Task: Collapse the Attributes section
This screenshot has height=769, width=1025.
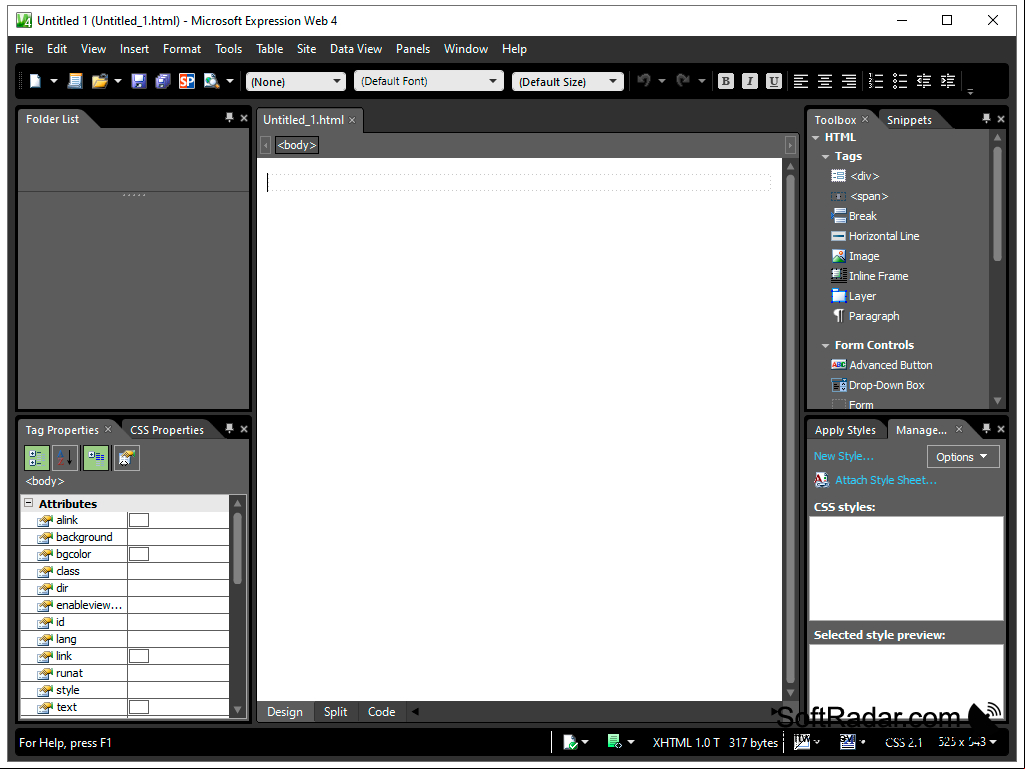Action: click(x=29, y=503)
